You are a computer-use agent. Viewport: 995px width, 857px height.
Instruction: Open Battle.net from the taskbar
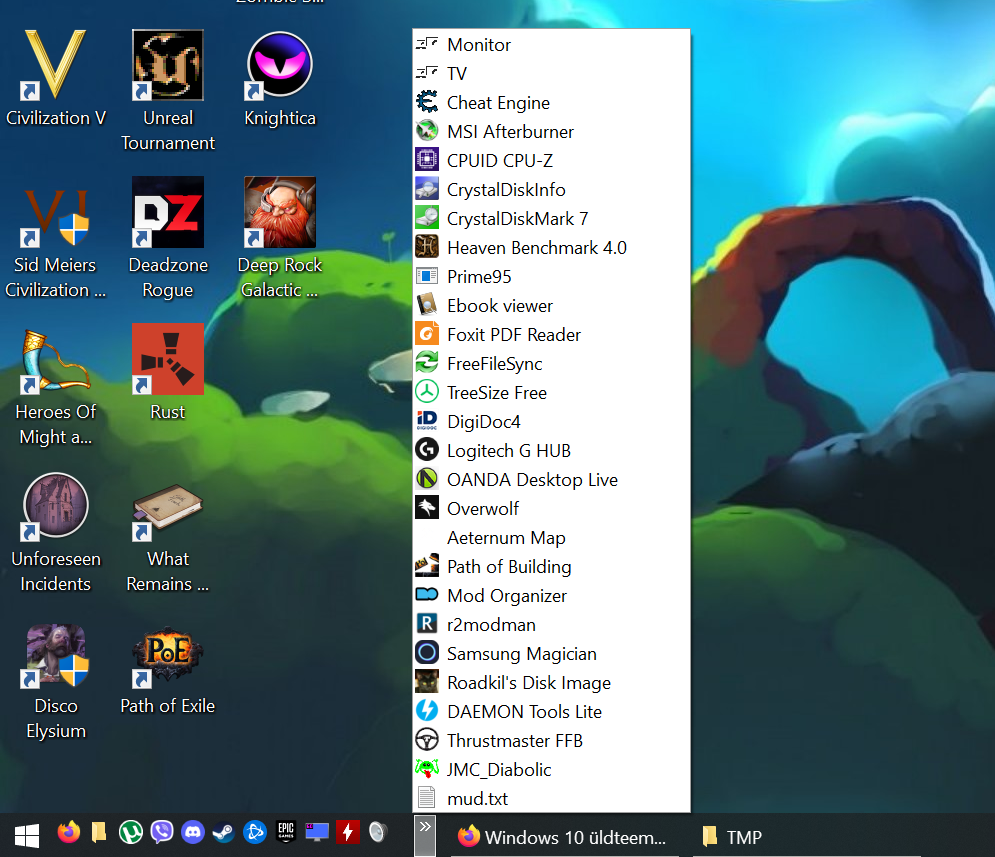[x=254, y=832]
